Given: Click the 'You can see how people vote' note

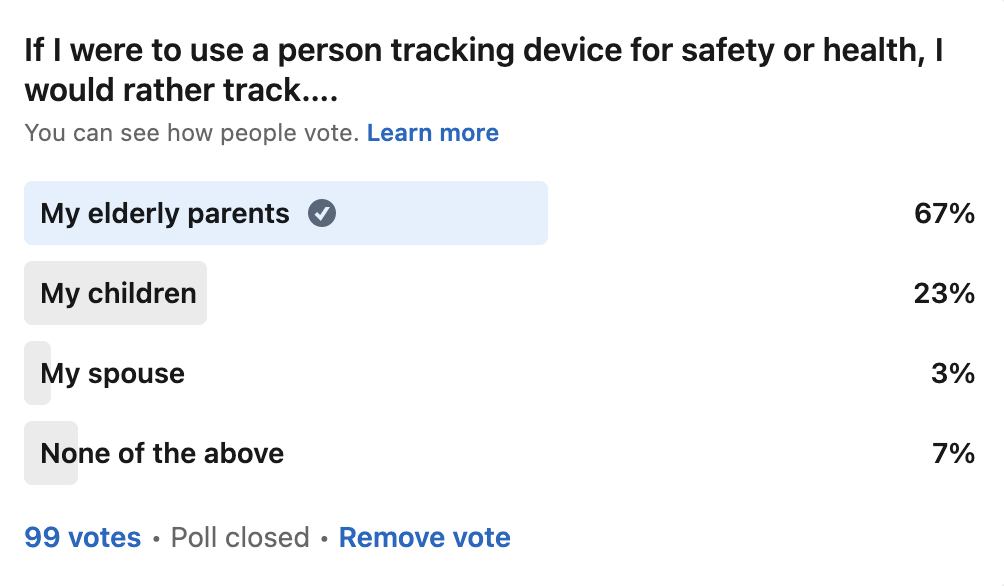Looking at the screenshot, I should pyautogui.click(x=191, y=133).
